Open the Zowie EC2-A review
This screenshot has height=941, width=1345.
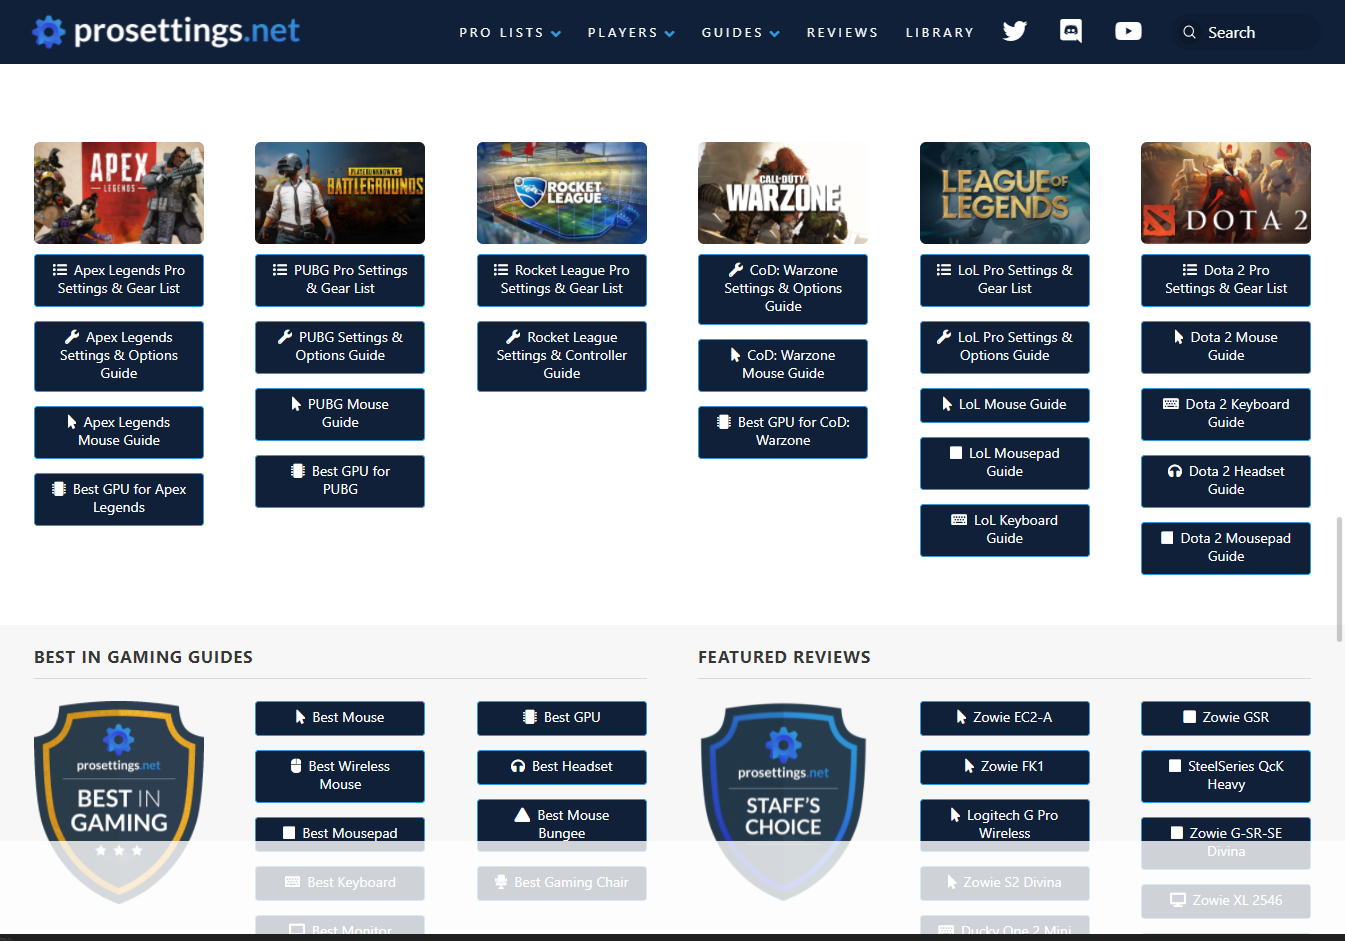point(1005,718)
